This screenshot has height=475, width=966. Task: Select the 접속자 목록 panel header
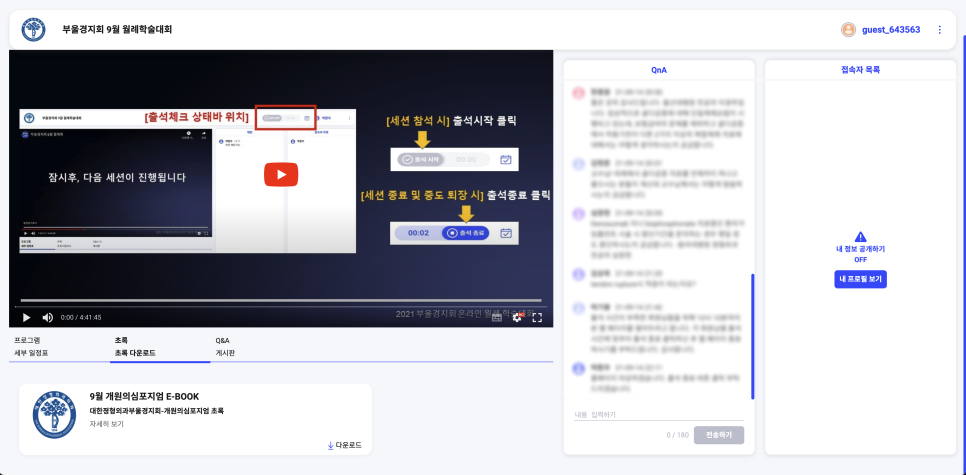(860, 70)
